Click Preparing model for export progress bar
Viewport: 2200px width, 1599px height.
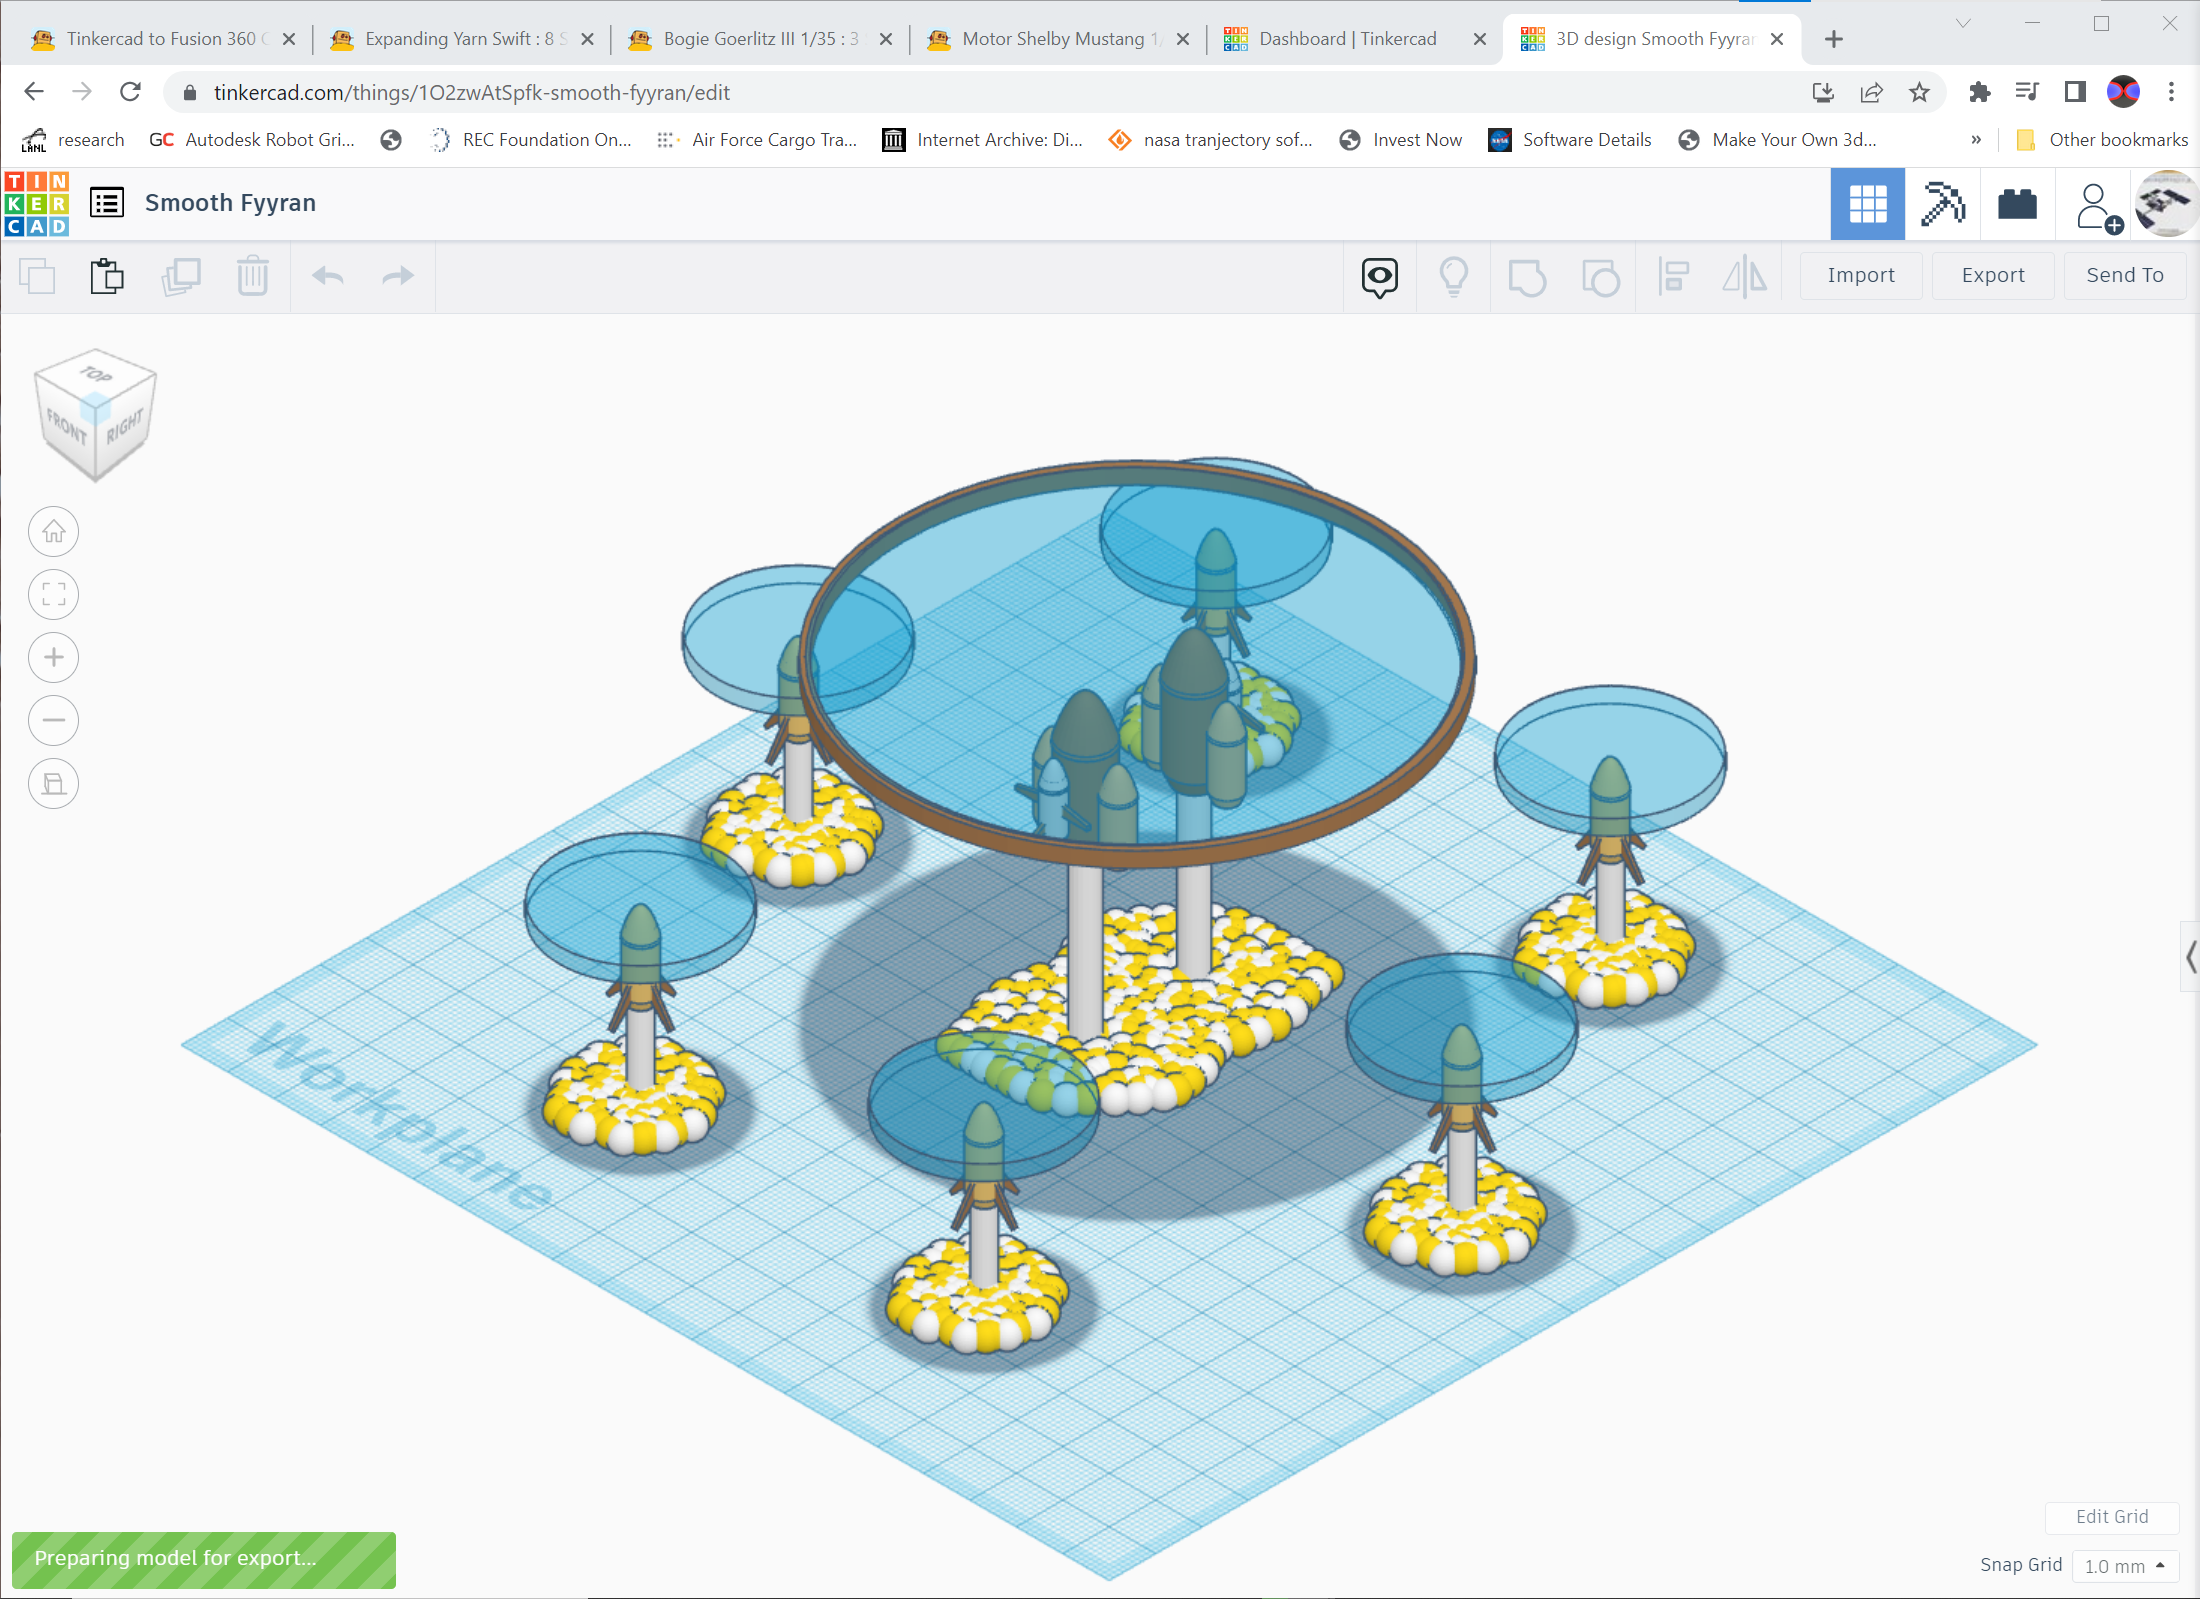tap(204, 1559)
